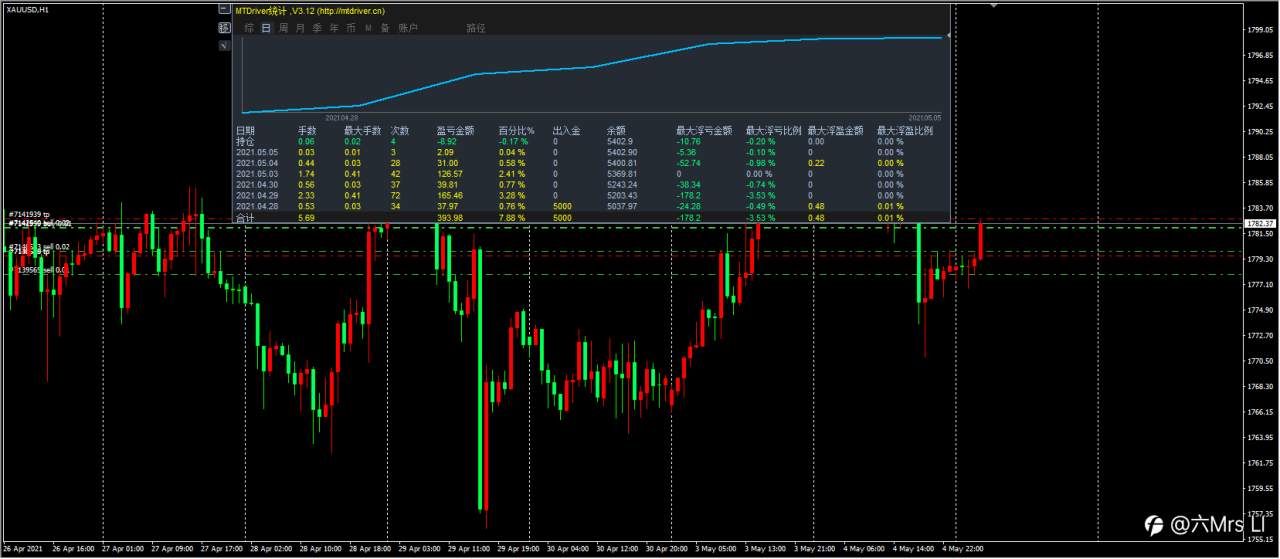Screen dimensions: 1280x559
Task: Click the 手数 column header
Action: (307, 130)
